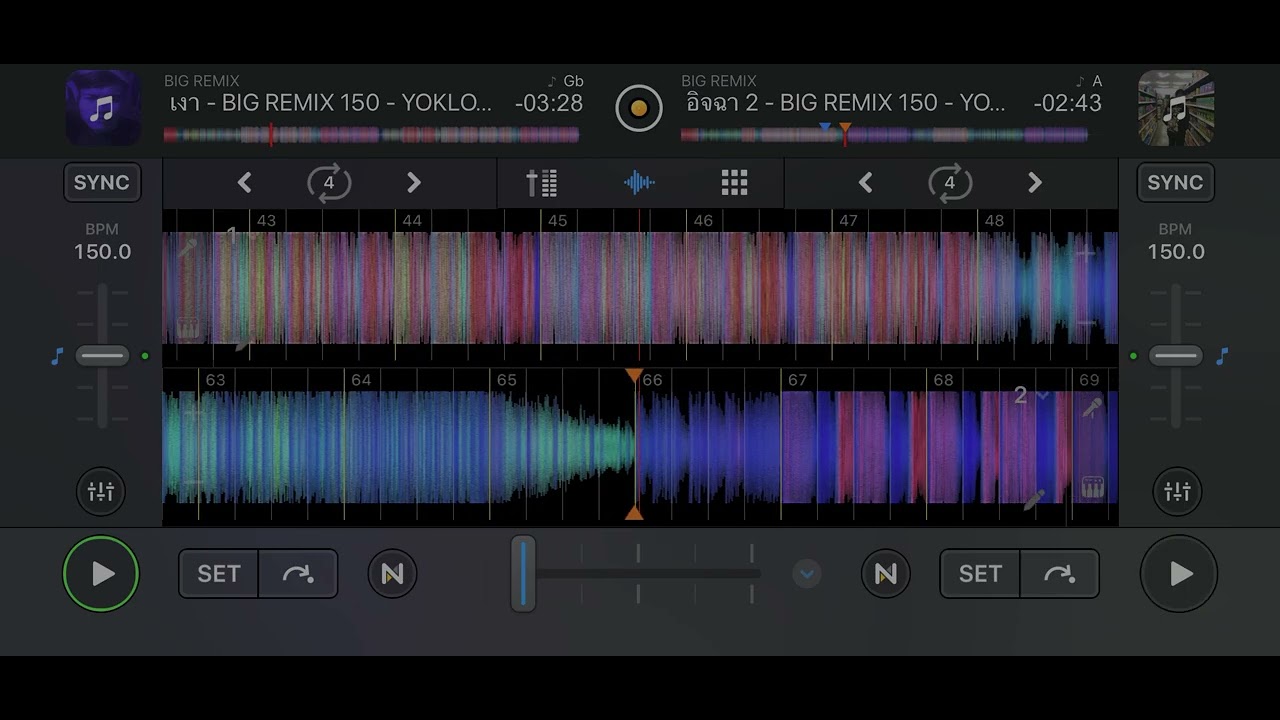Double the left deck loop length
The height and width of the screenshot is (720, 1280).
[x=414, y=183]
